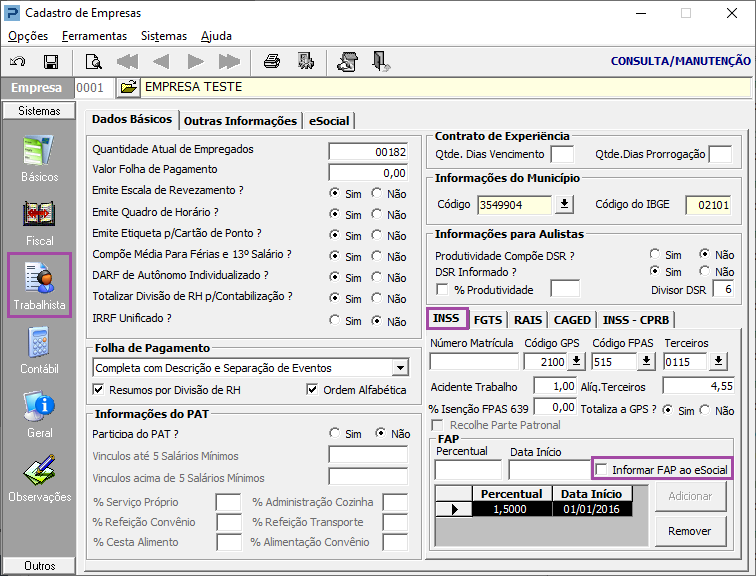Switch to the INSS - CPRB tab
Screen dimensions: 756x576
[x=635, y=320]
